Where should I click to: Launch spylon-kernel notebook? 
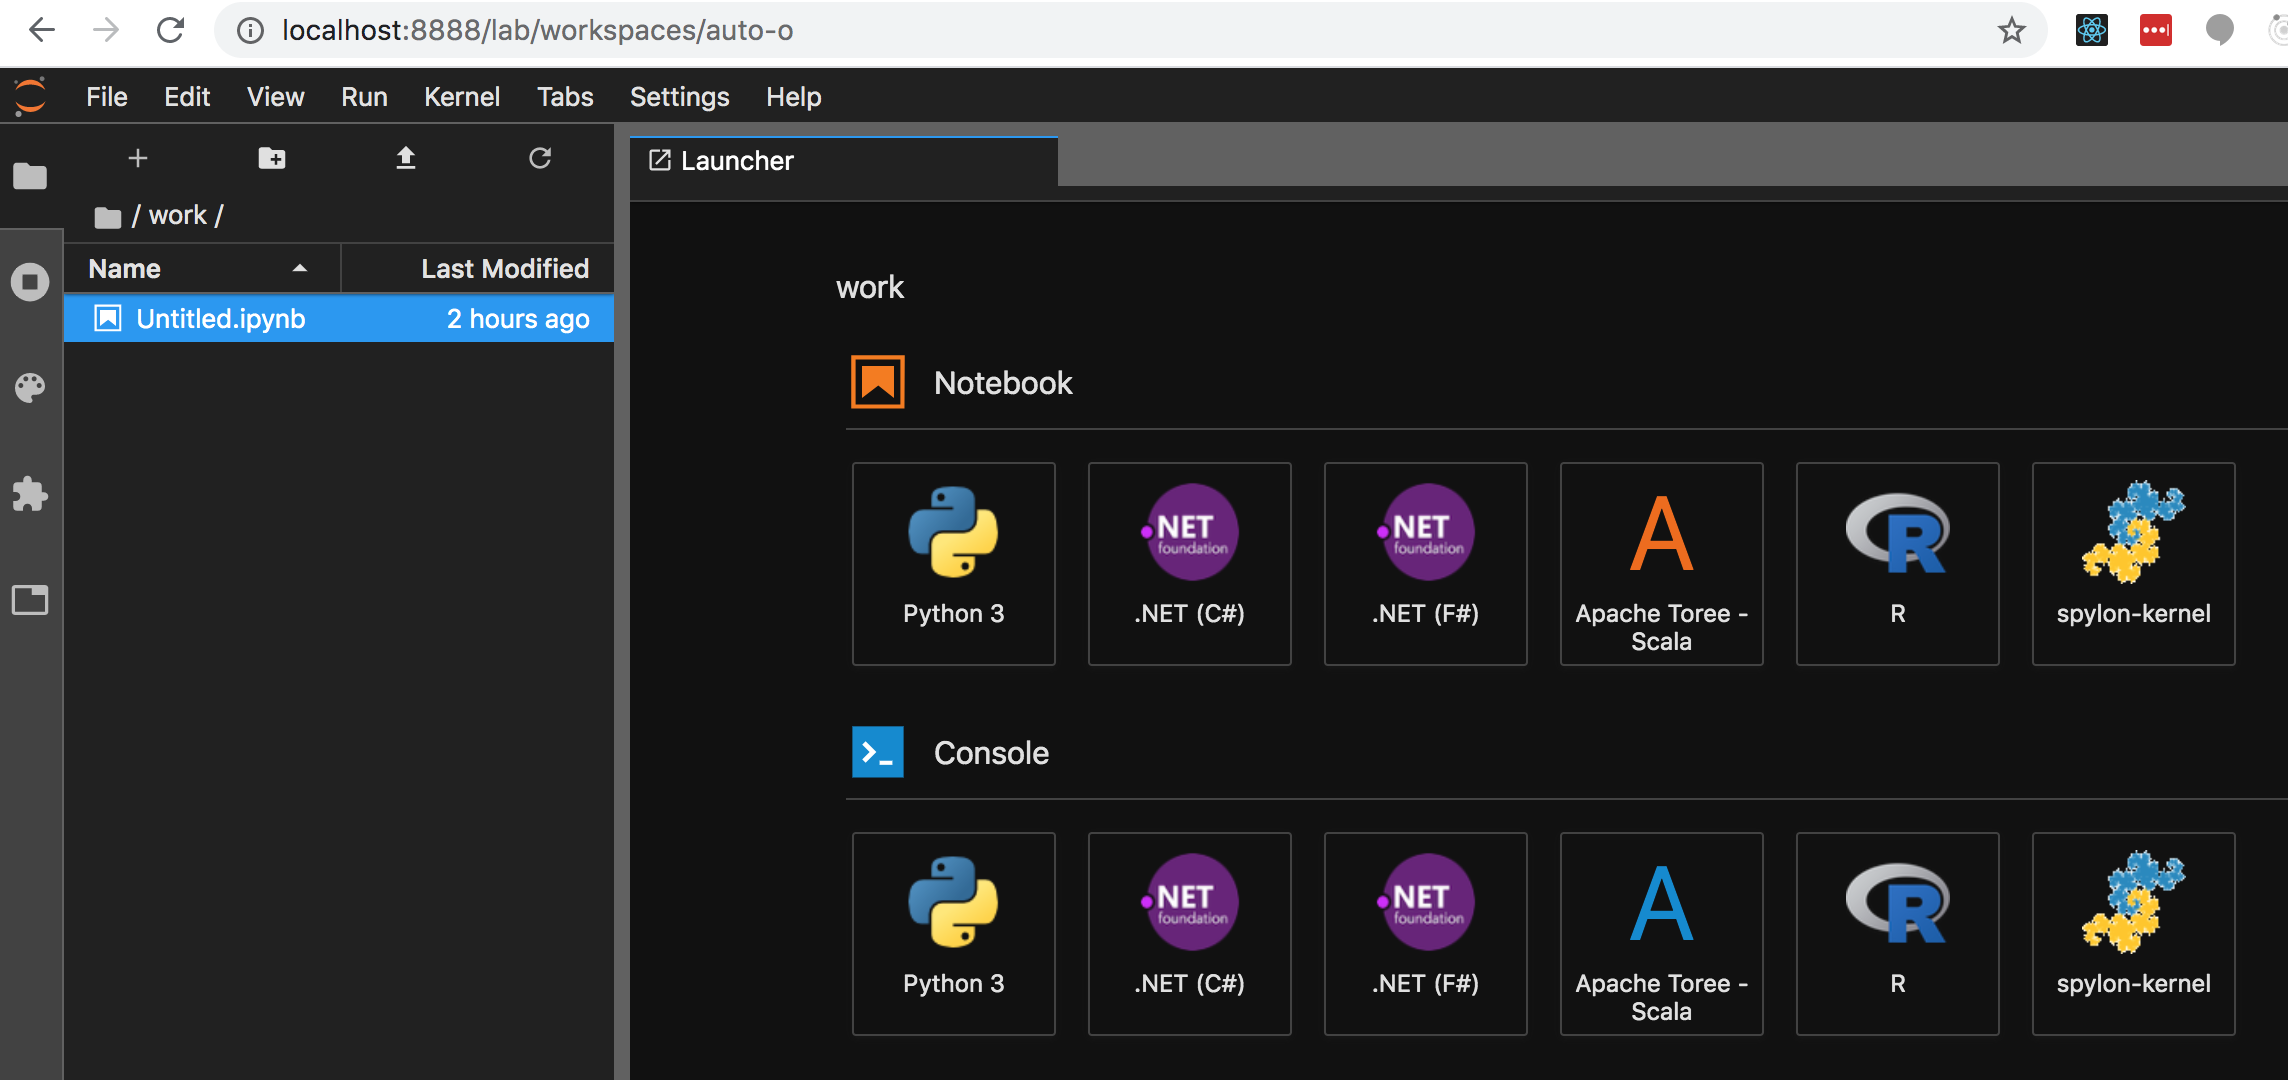(x=2133, y=563)
